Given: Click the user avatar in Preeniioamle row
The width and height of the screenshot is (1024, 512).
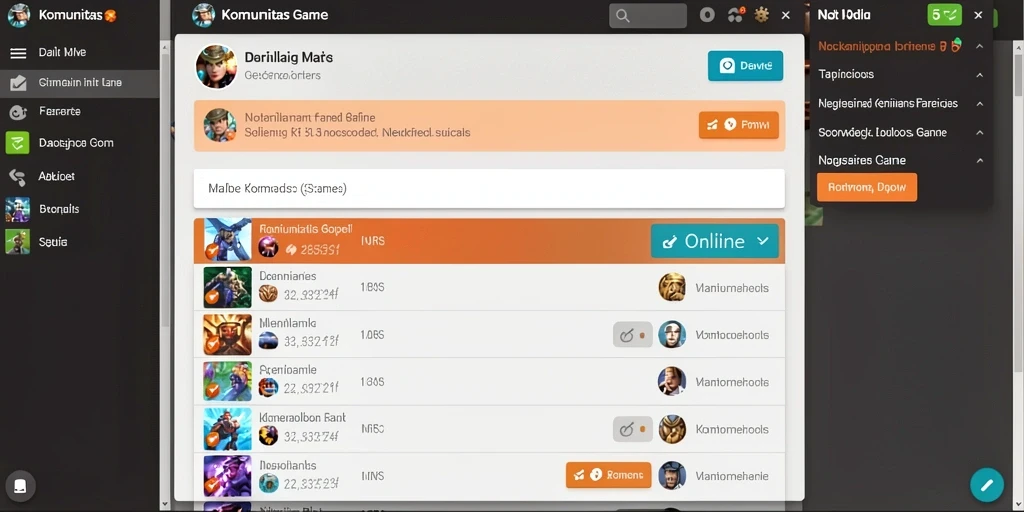Looking at the screenshot, I should 672,381.
